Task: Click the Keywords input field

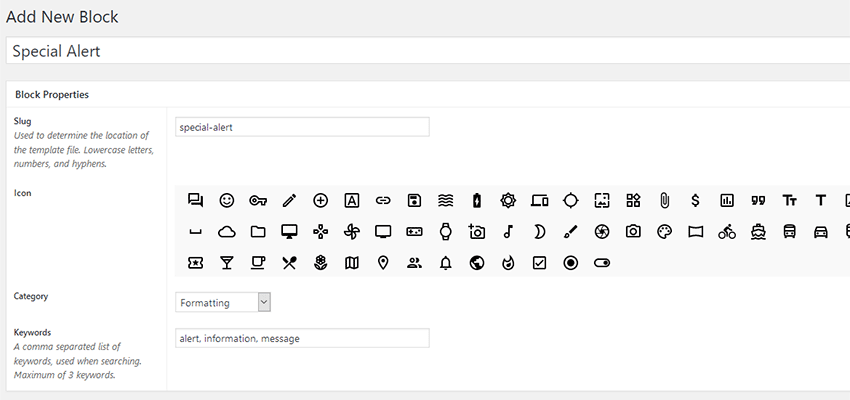Action: click(x=301, y=338)
